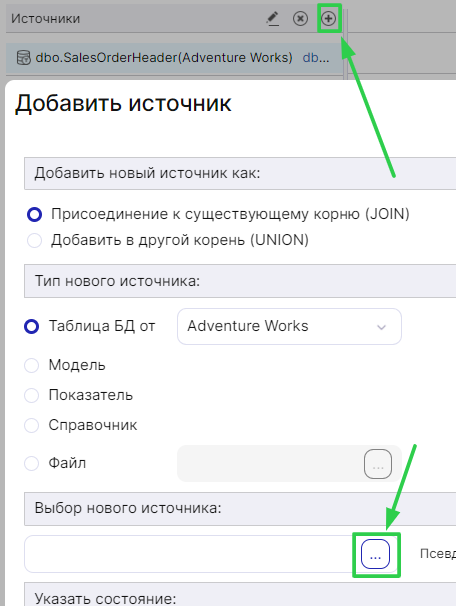
Task: Choose the Модель source type
Action: (x=31, y=365)
